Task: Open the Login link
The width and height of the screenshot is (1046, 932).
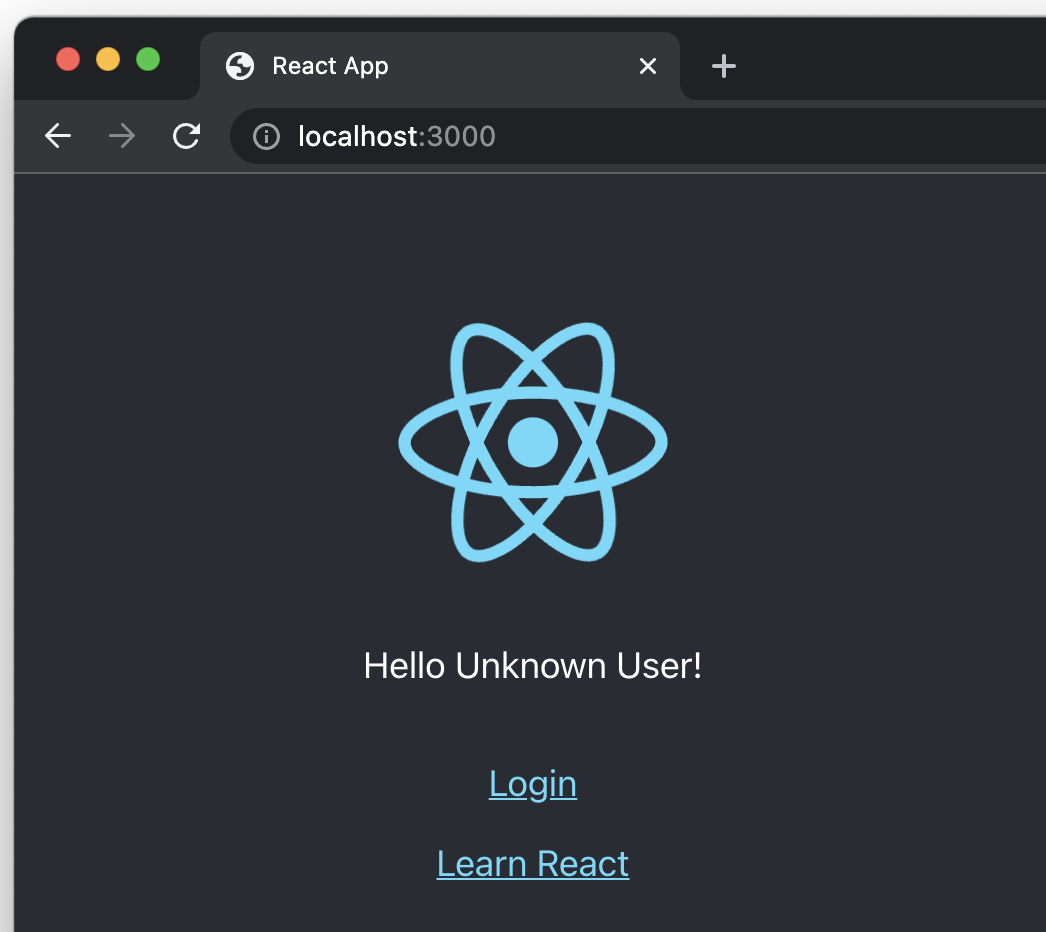Action: (x=532, y=784)
